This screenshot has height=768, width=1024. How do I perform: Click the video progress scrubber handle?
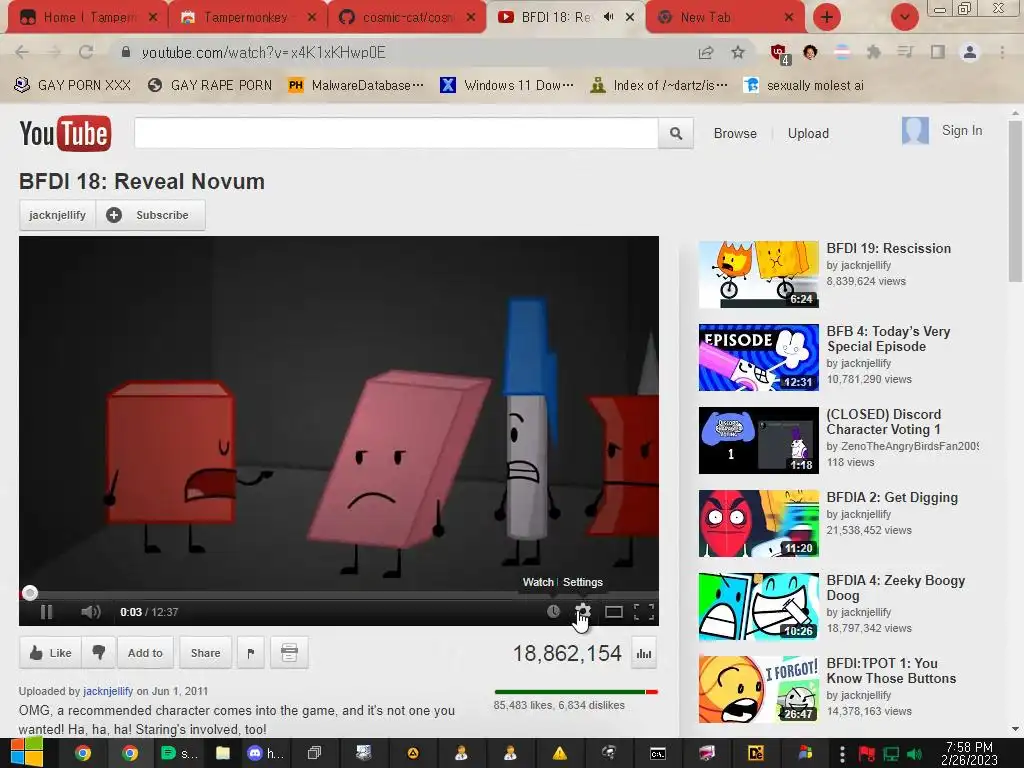click(x=29, y=593)
